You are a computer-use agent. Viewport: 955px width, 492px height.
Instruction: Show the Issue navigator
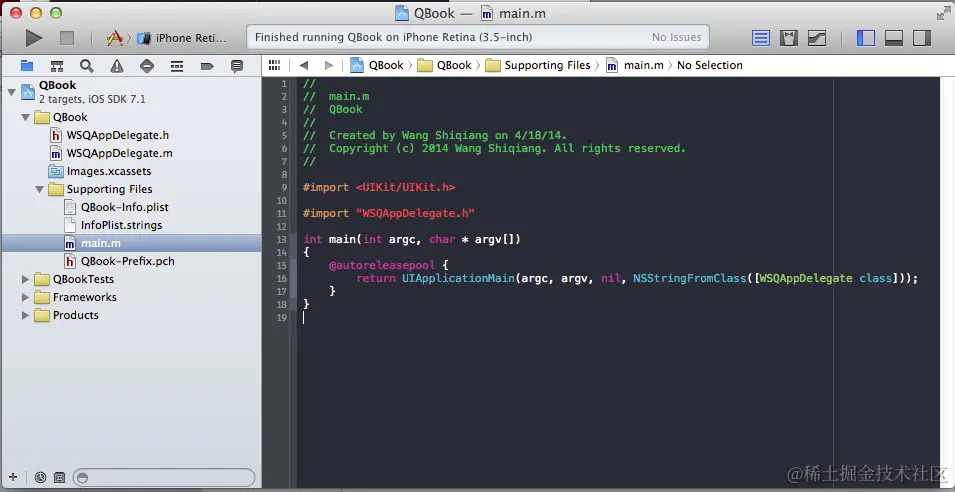click(117, 66)
